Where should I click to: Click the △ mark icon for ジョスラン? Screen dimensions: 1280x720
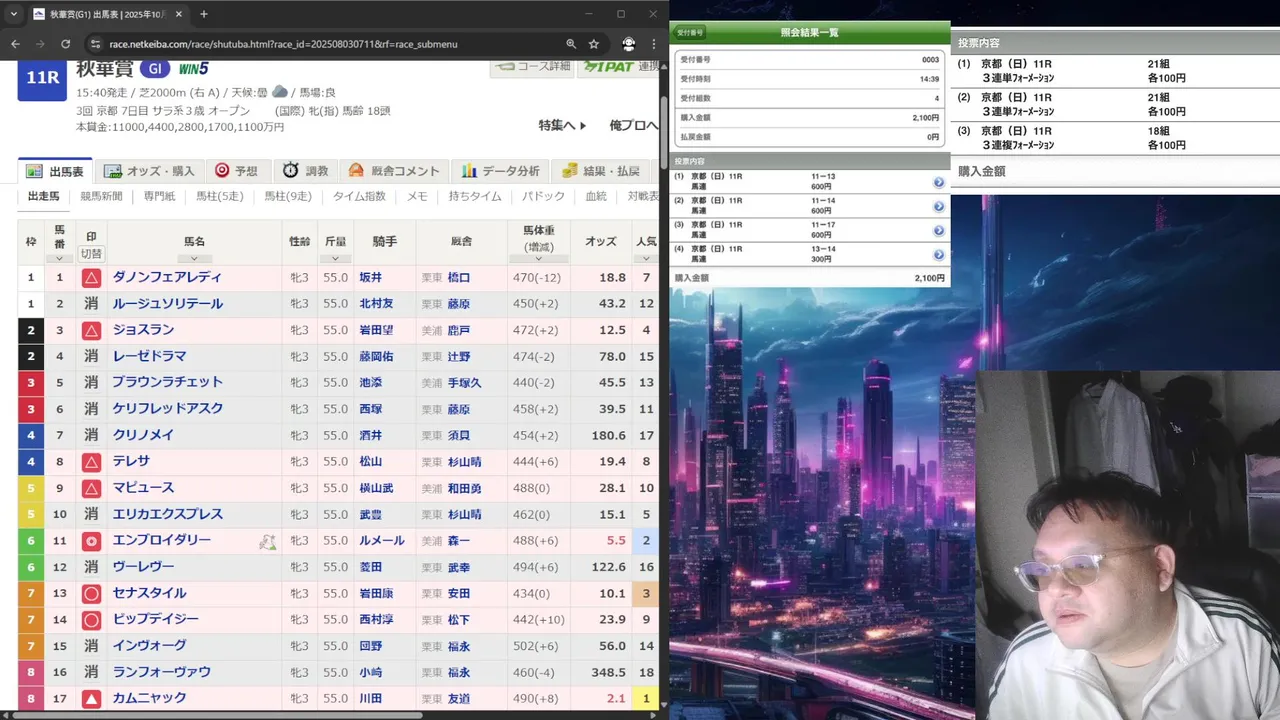pyautogui.click(x=91, y=330)
